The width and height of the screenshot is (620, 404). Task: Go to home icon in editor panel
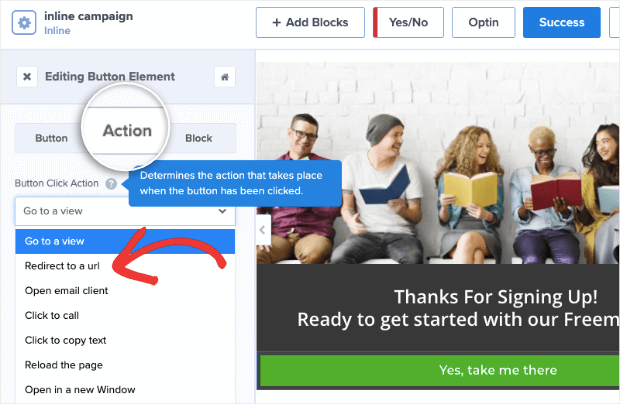coord(225,77)
